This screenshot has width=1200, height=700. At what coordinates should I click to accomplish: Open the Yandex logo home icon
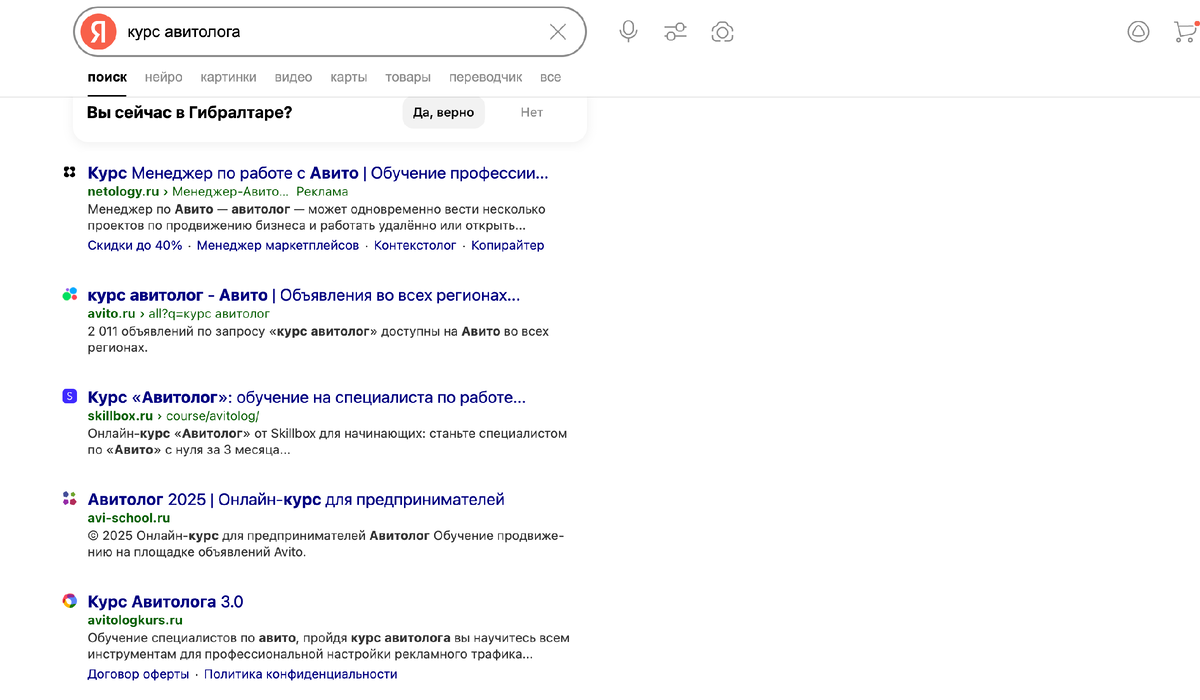[x=98, y=32]
